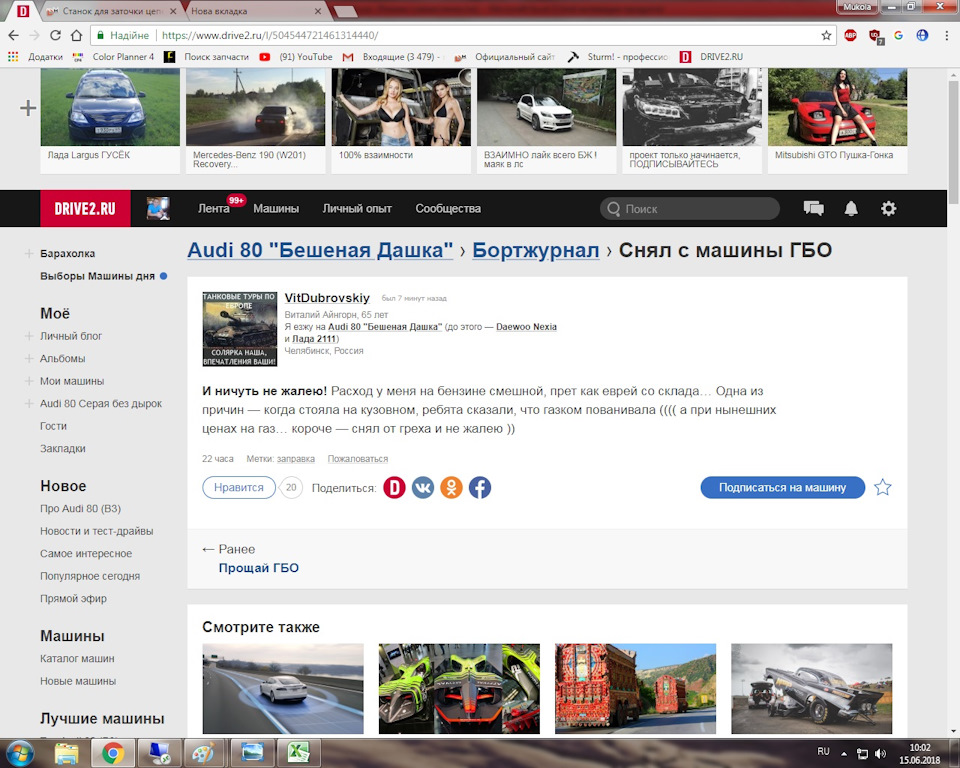Open the Каталог машин sidebar link
Viewport: 960px width, 768px height.
[x=77, y=659]
